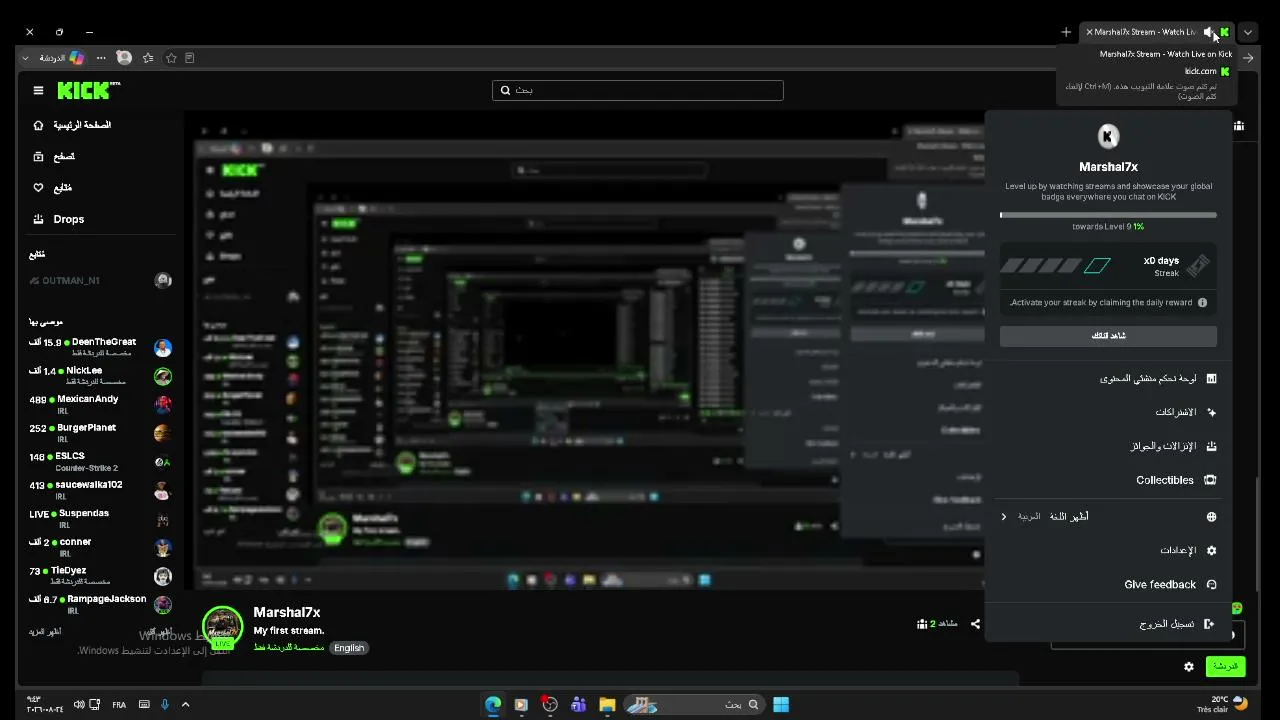Click the "My first stream." title
Screen dimensions: 1280x720
click(x=289, y=631)
